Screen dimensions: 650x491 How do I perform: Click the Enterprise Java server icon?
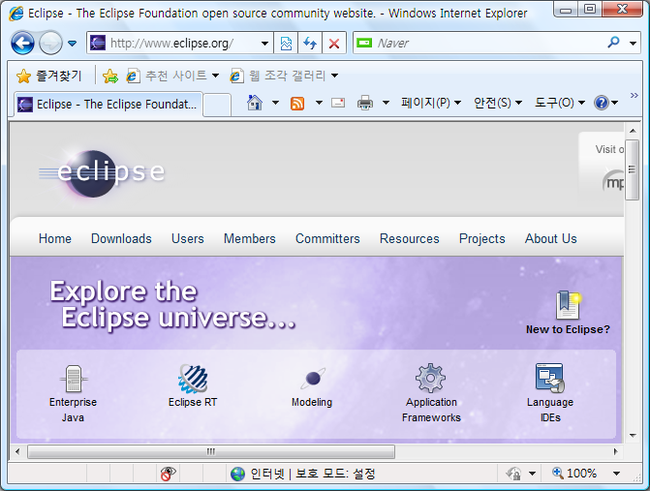tap(73, 378)
